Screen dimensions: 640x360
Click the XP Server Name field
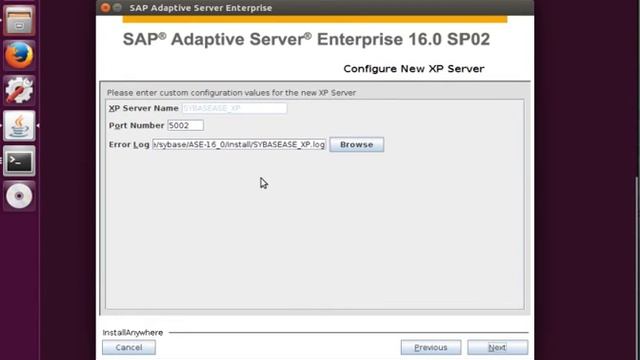234,108
